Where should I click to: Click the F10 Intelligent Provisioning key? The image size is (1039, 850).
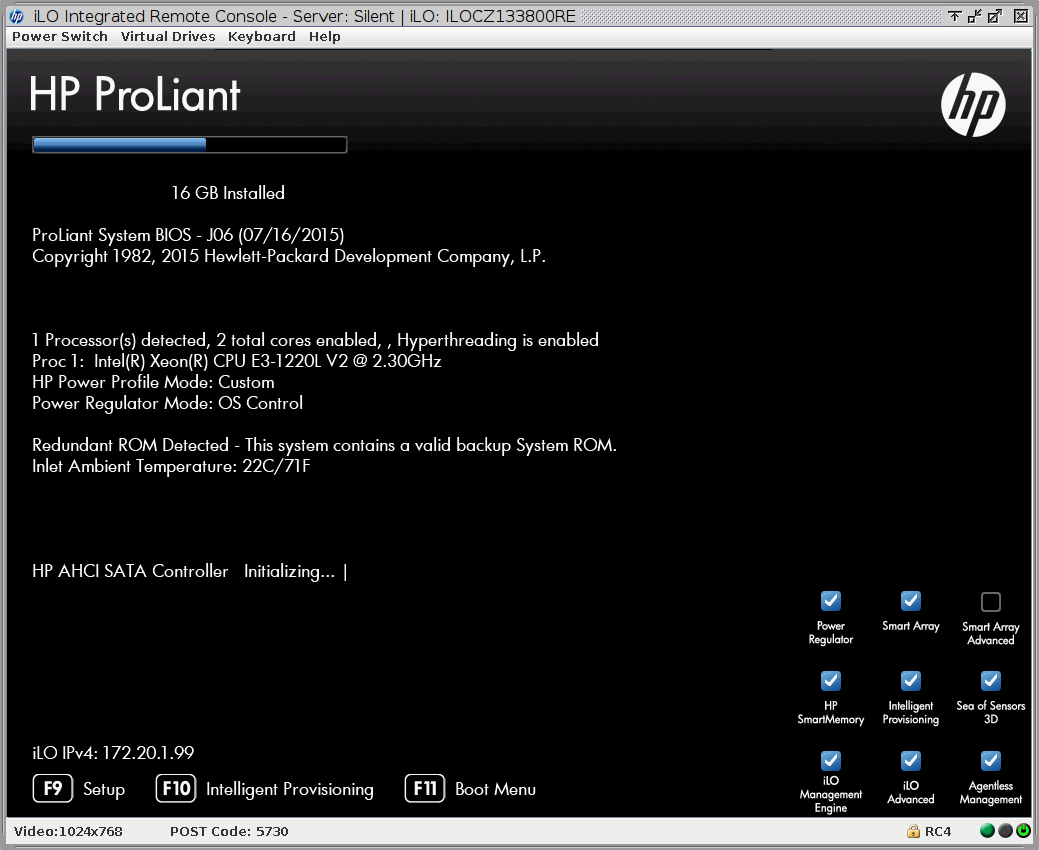(x=176, y=788)
